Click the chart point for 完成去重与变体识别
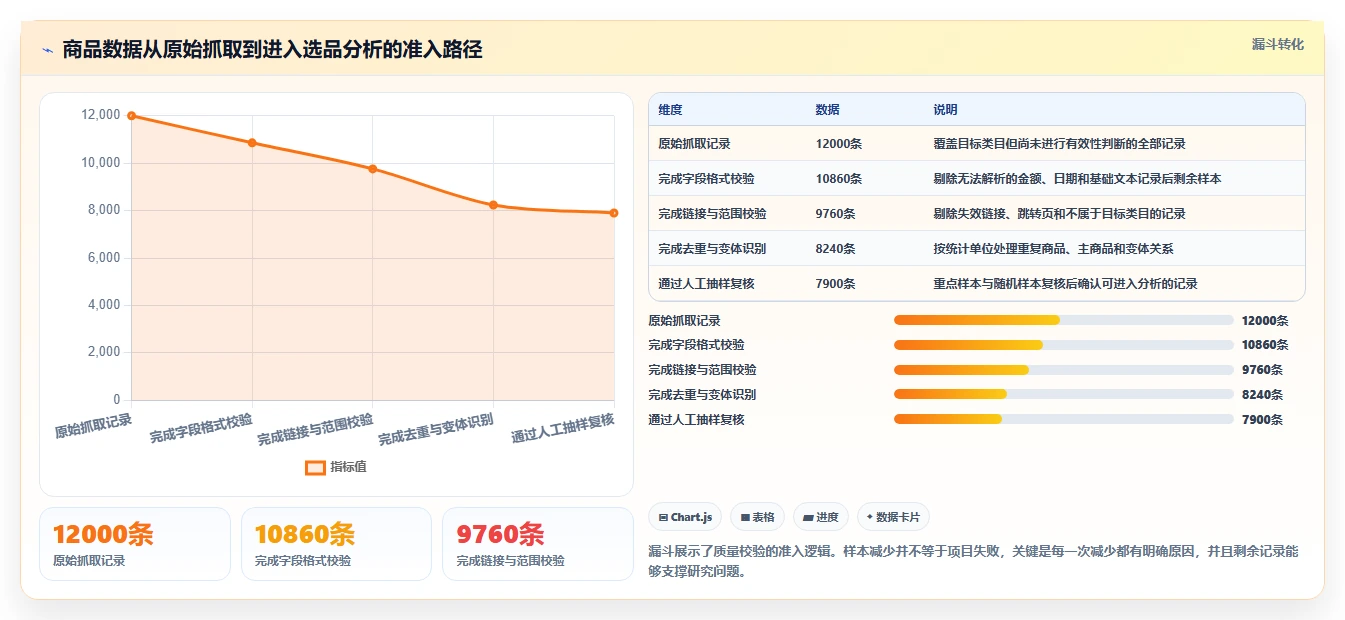Viewport: 1345px width, 620px height. coord(493,205)
